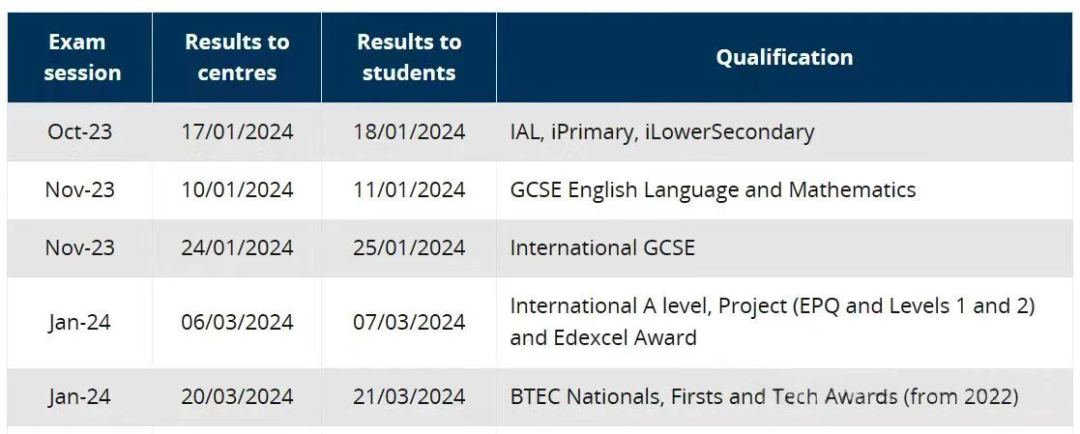Click the 20/03/2024 date cell

[237, 397]
